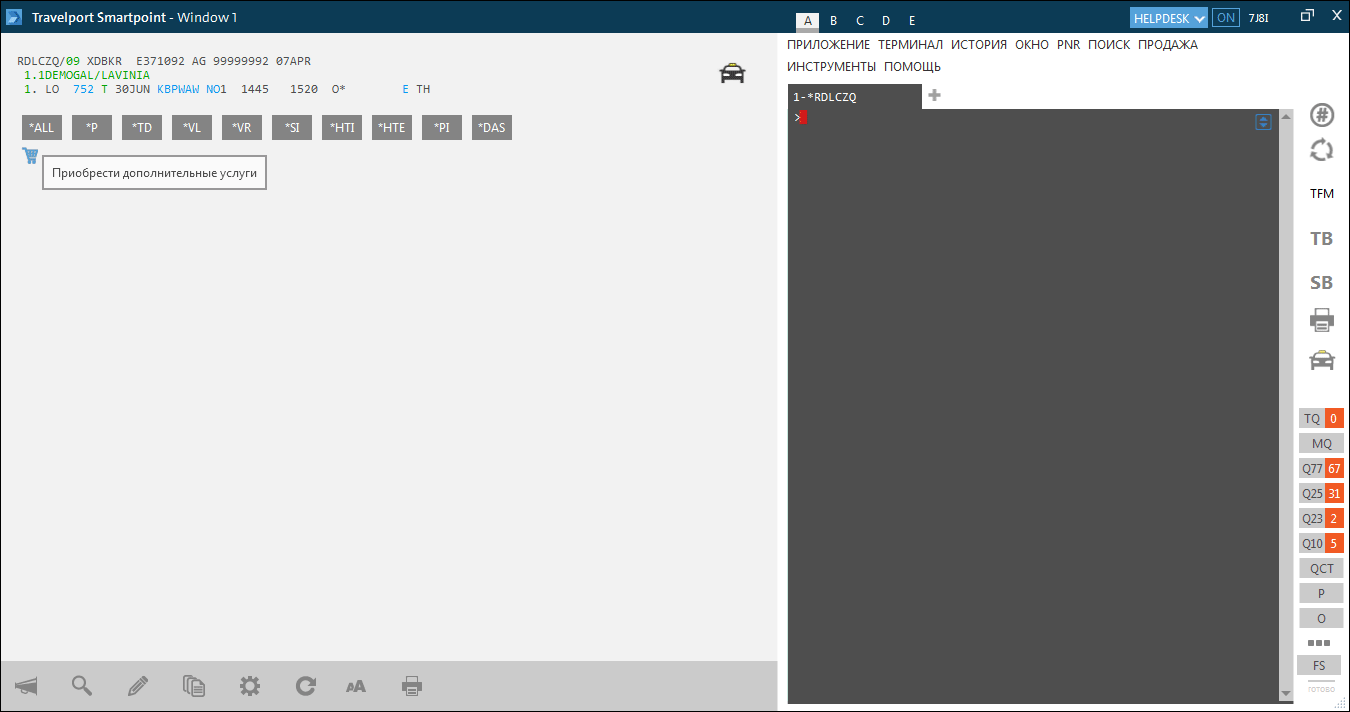This screenshot has height=712, width=1350.
Task: Open the PNR menu
Action: [x=1068, y=45]
